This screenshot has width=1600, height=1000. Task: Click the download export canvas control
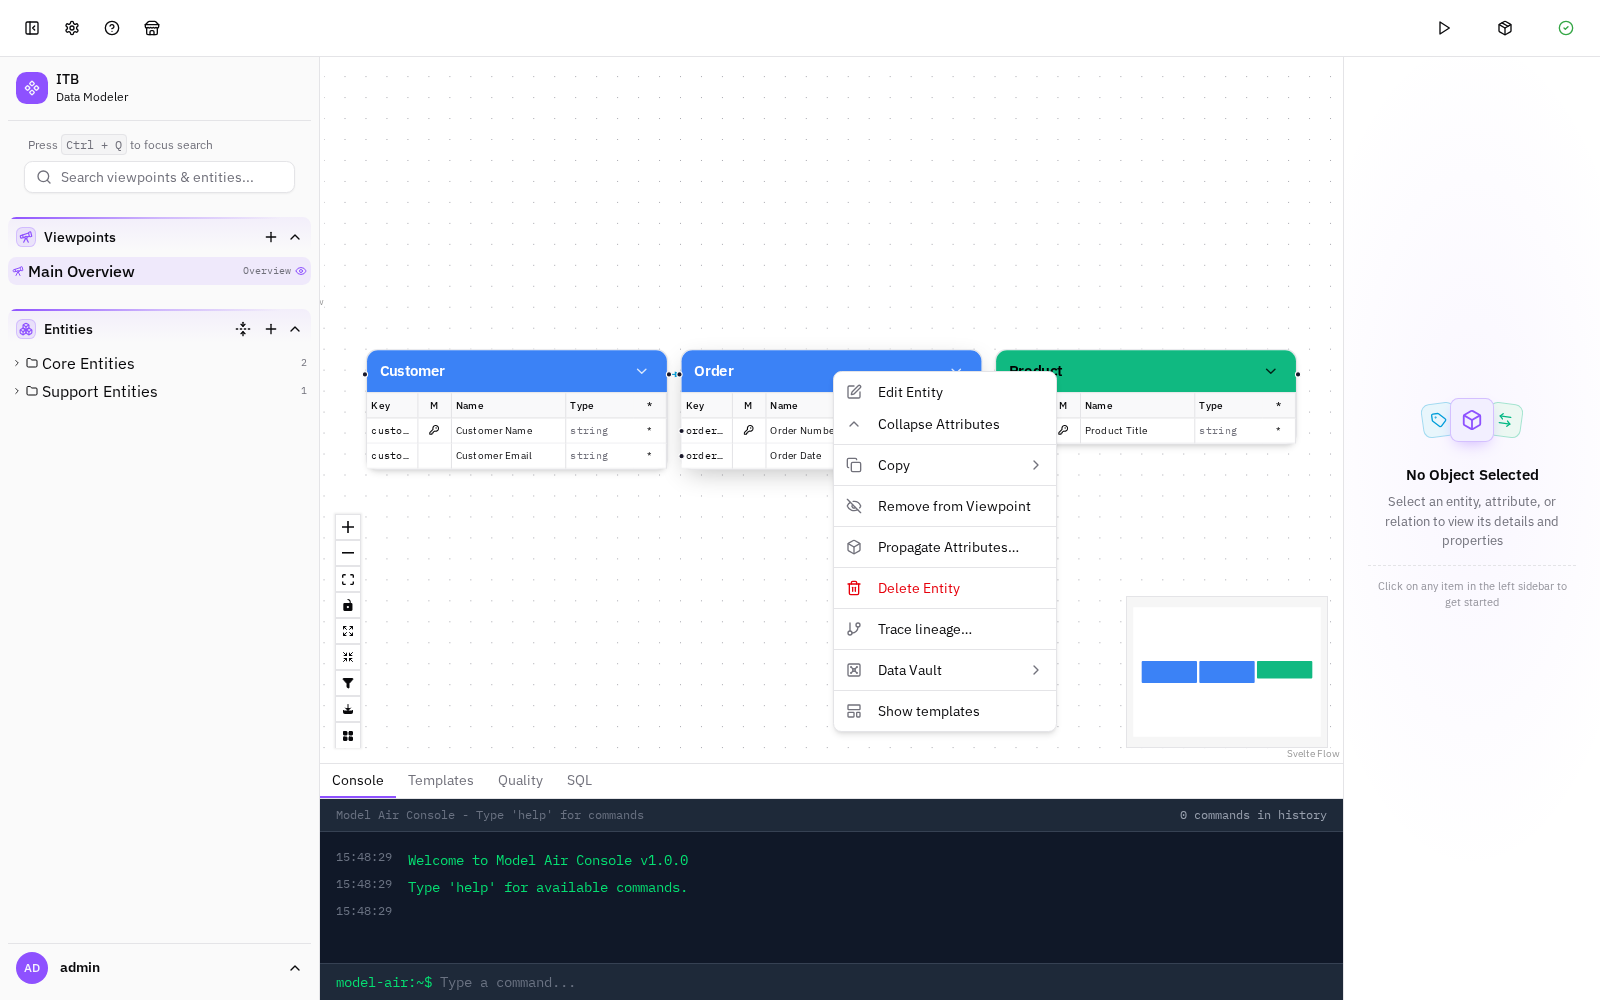348,709
